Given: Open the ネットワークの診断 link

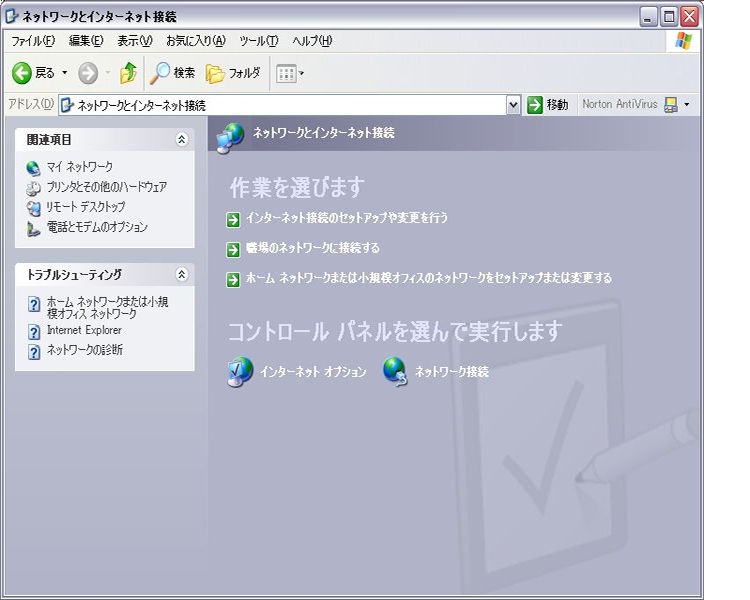Looking at the screenshot, I should pyautogui.click(x=85, y=350).
